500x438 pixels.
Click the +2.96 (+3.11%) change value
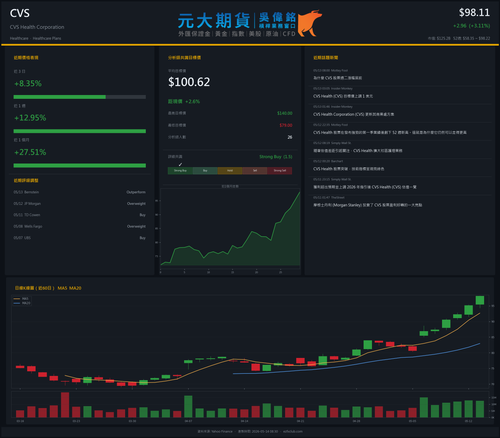coord(472,26)
